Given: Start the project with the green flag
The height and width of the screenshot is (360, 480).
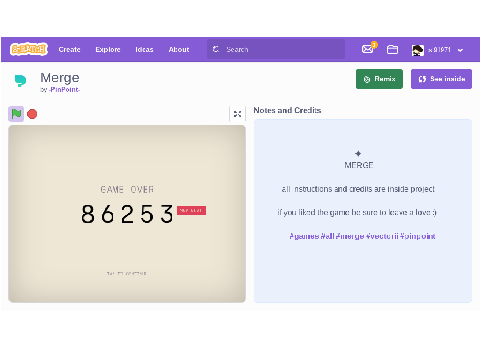Looking at the screenshot, I should coord(16,114).
